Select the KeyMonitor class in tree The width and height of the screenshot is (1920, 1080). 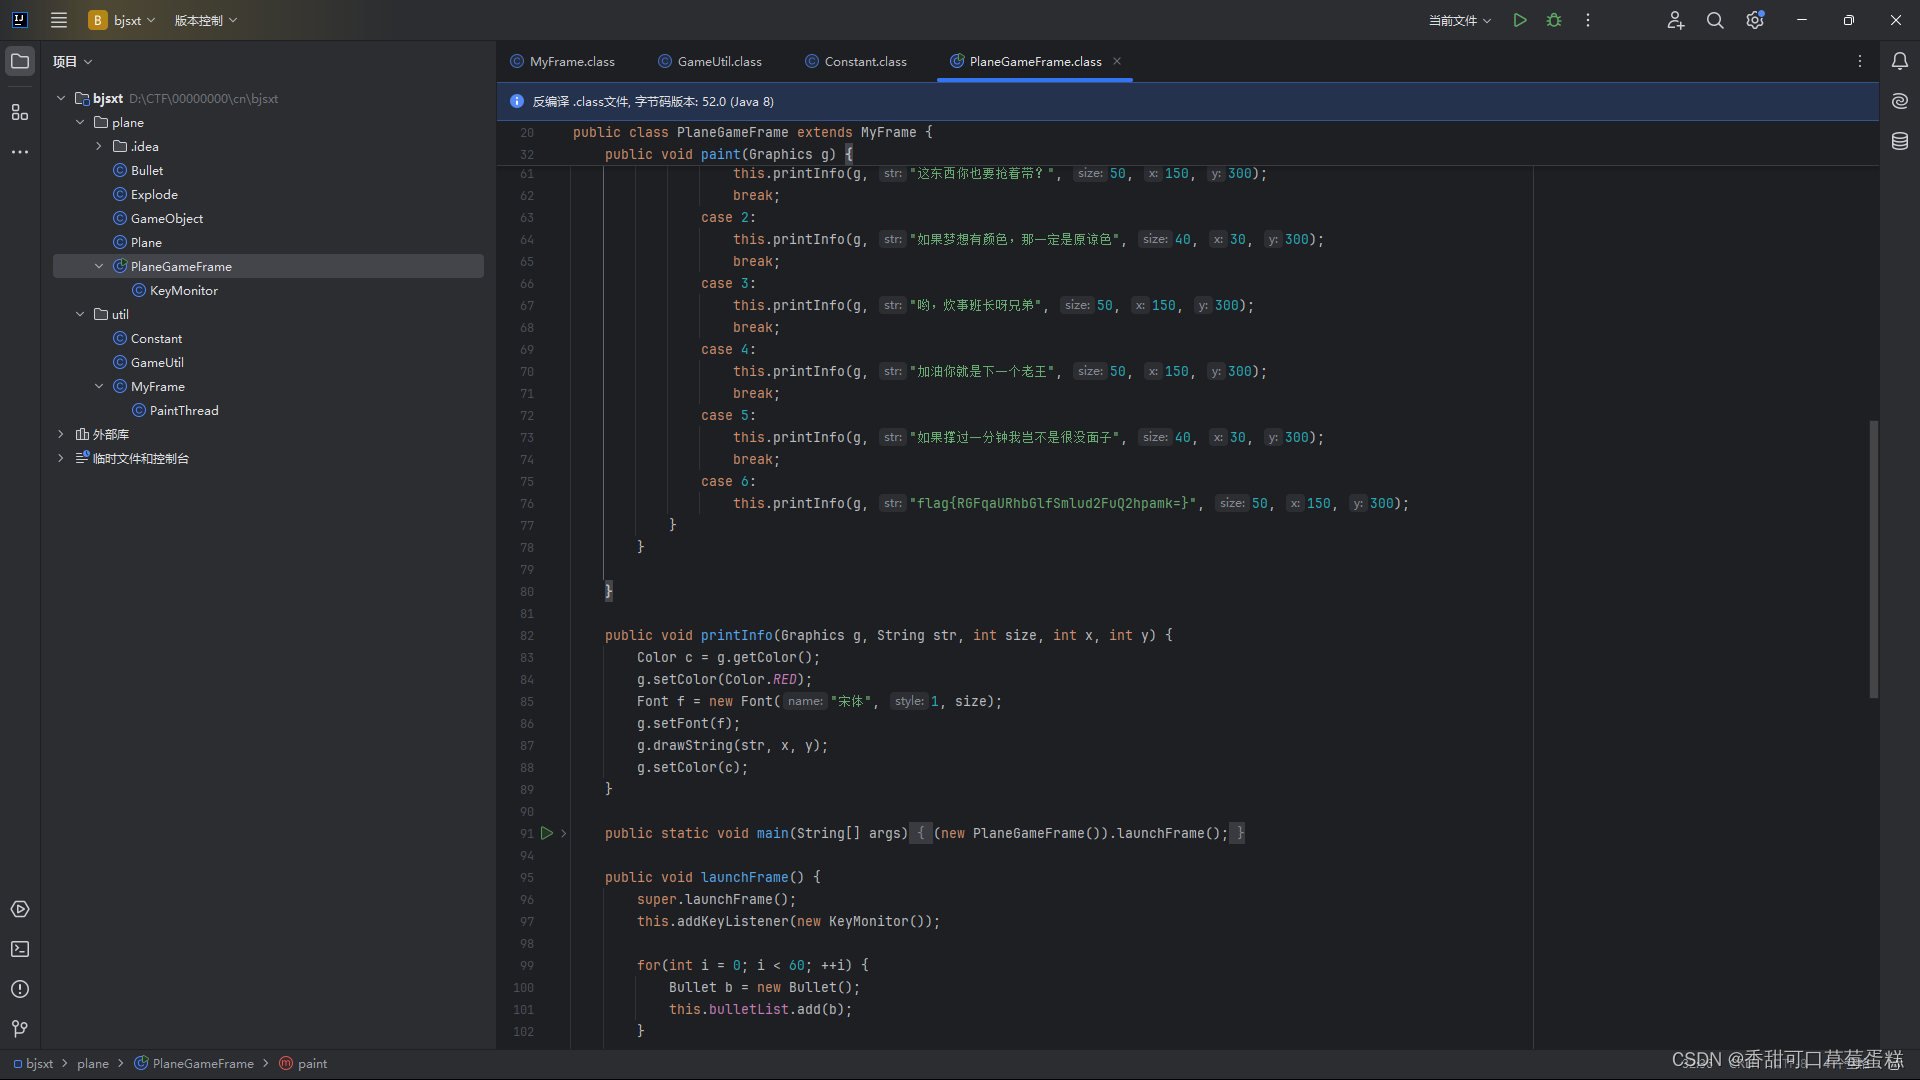183,291
